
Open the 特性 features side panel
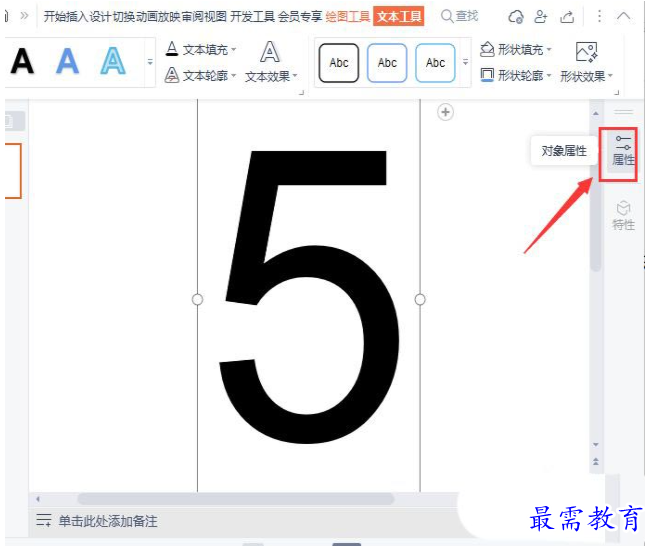(x=623, y=216)
